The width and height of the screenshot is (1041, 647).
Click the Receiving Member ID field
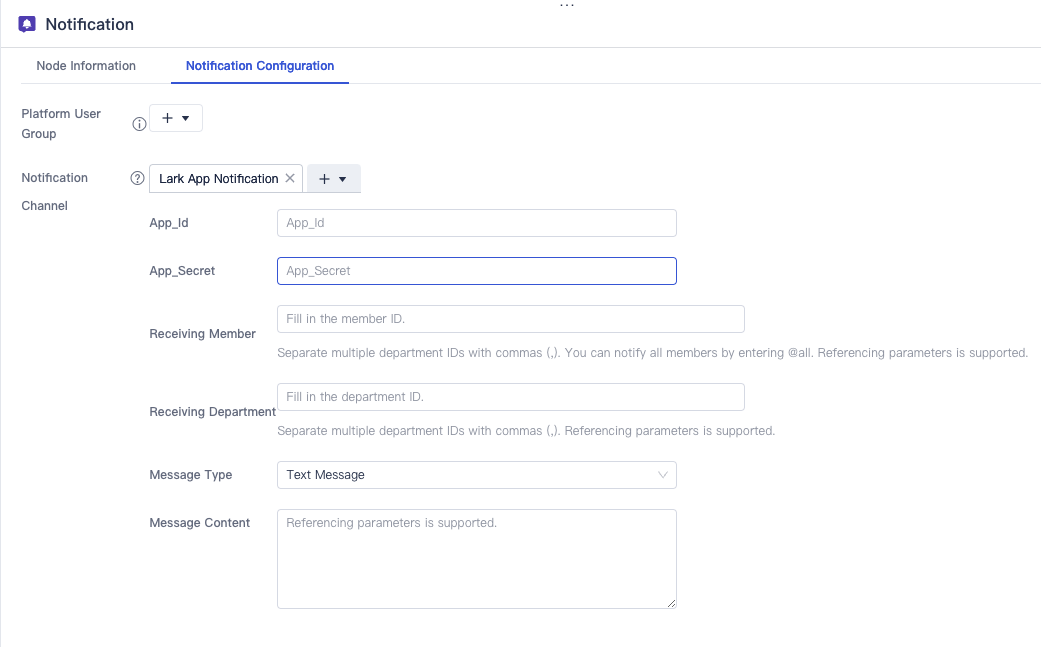click(510, 319)
